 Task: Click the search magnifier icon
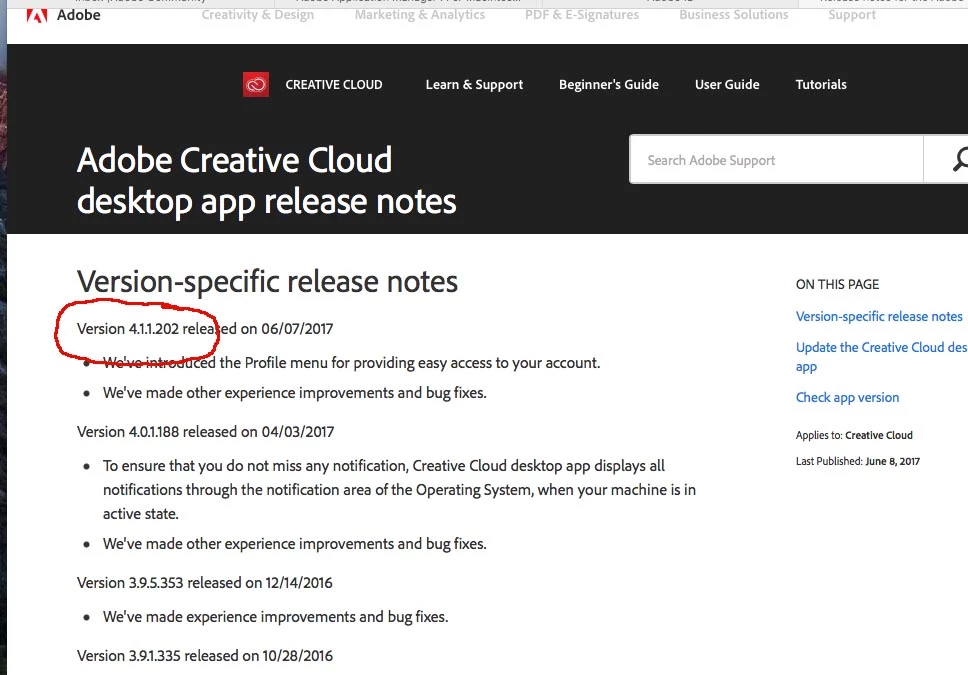959,159
